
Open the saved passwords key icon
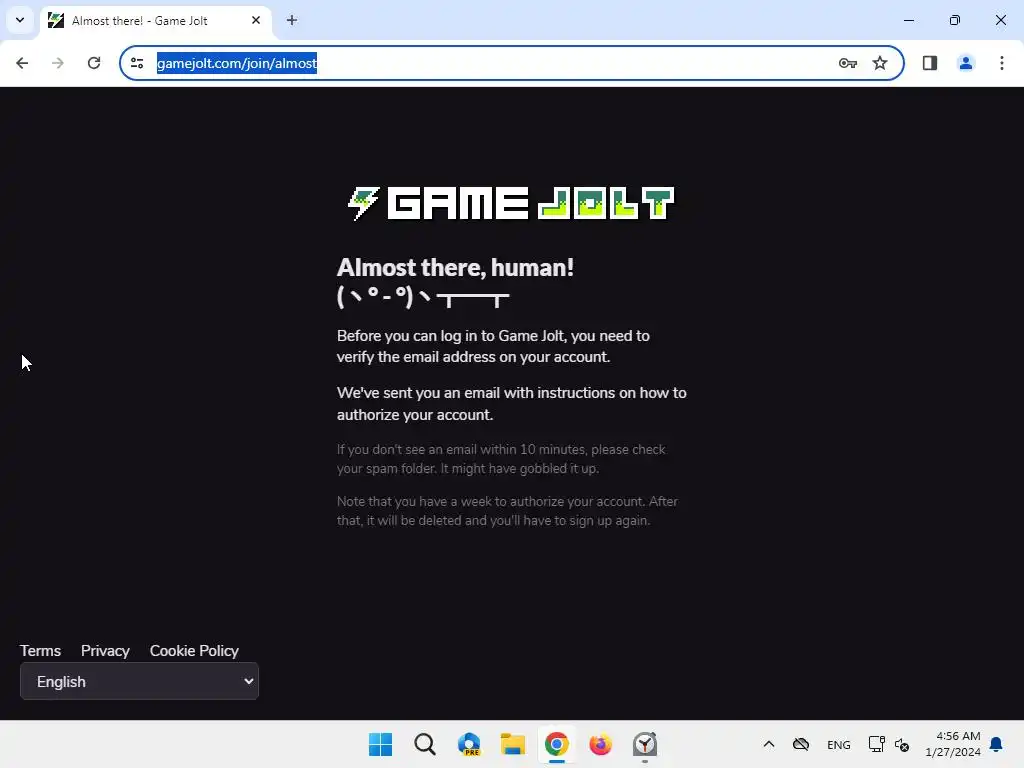pos(848,63)
